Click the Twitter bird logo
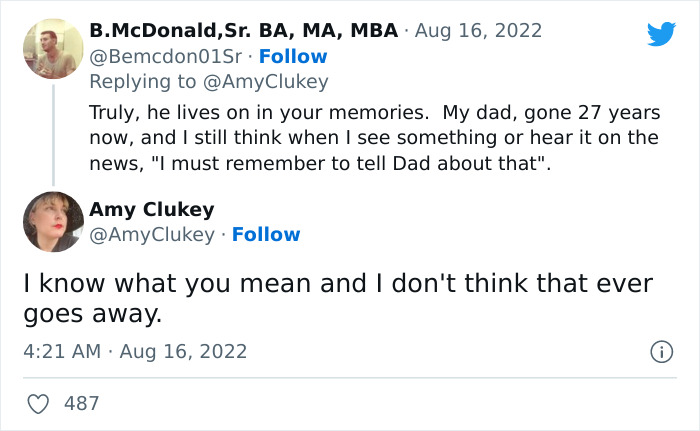This screenshot has height=431, width=700. [661, 35]
